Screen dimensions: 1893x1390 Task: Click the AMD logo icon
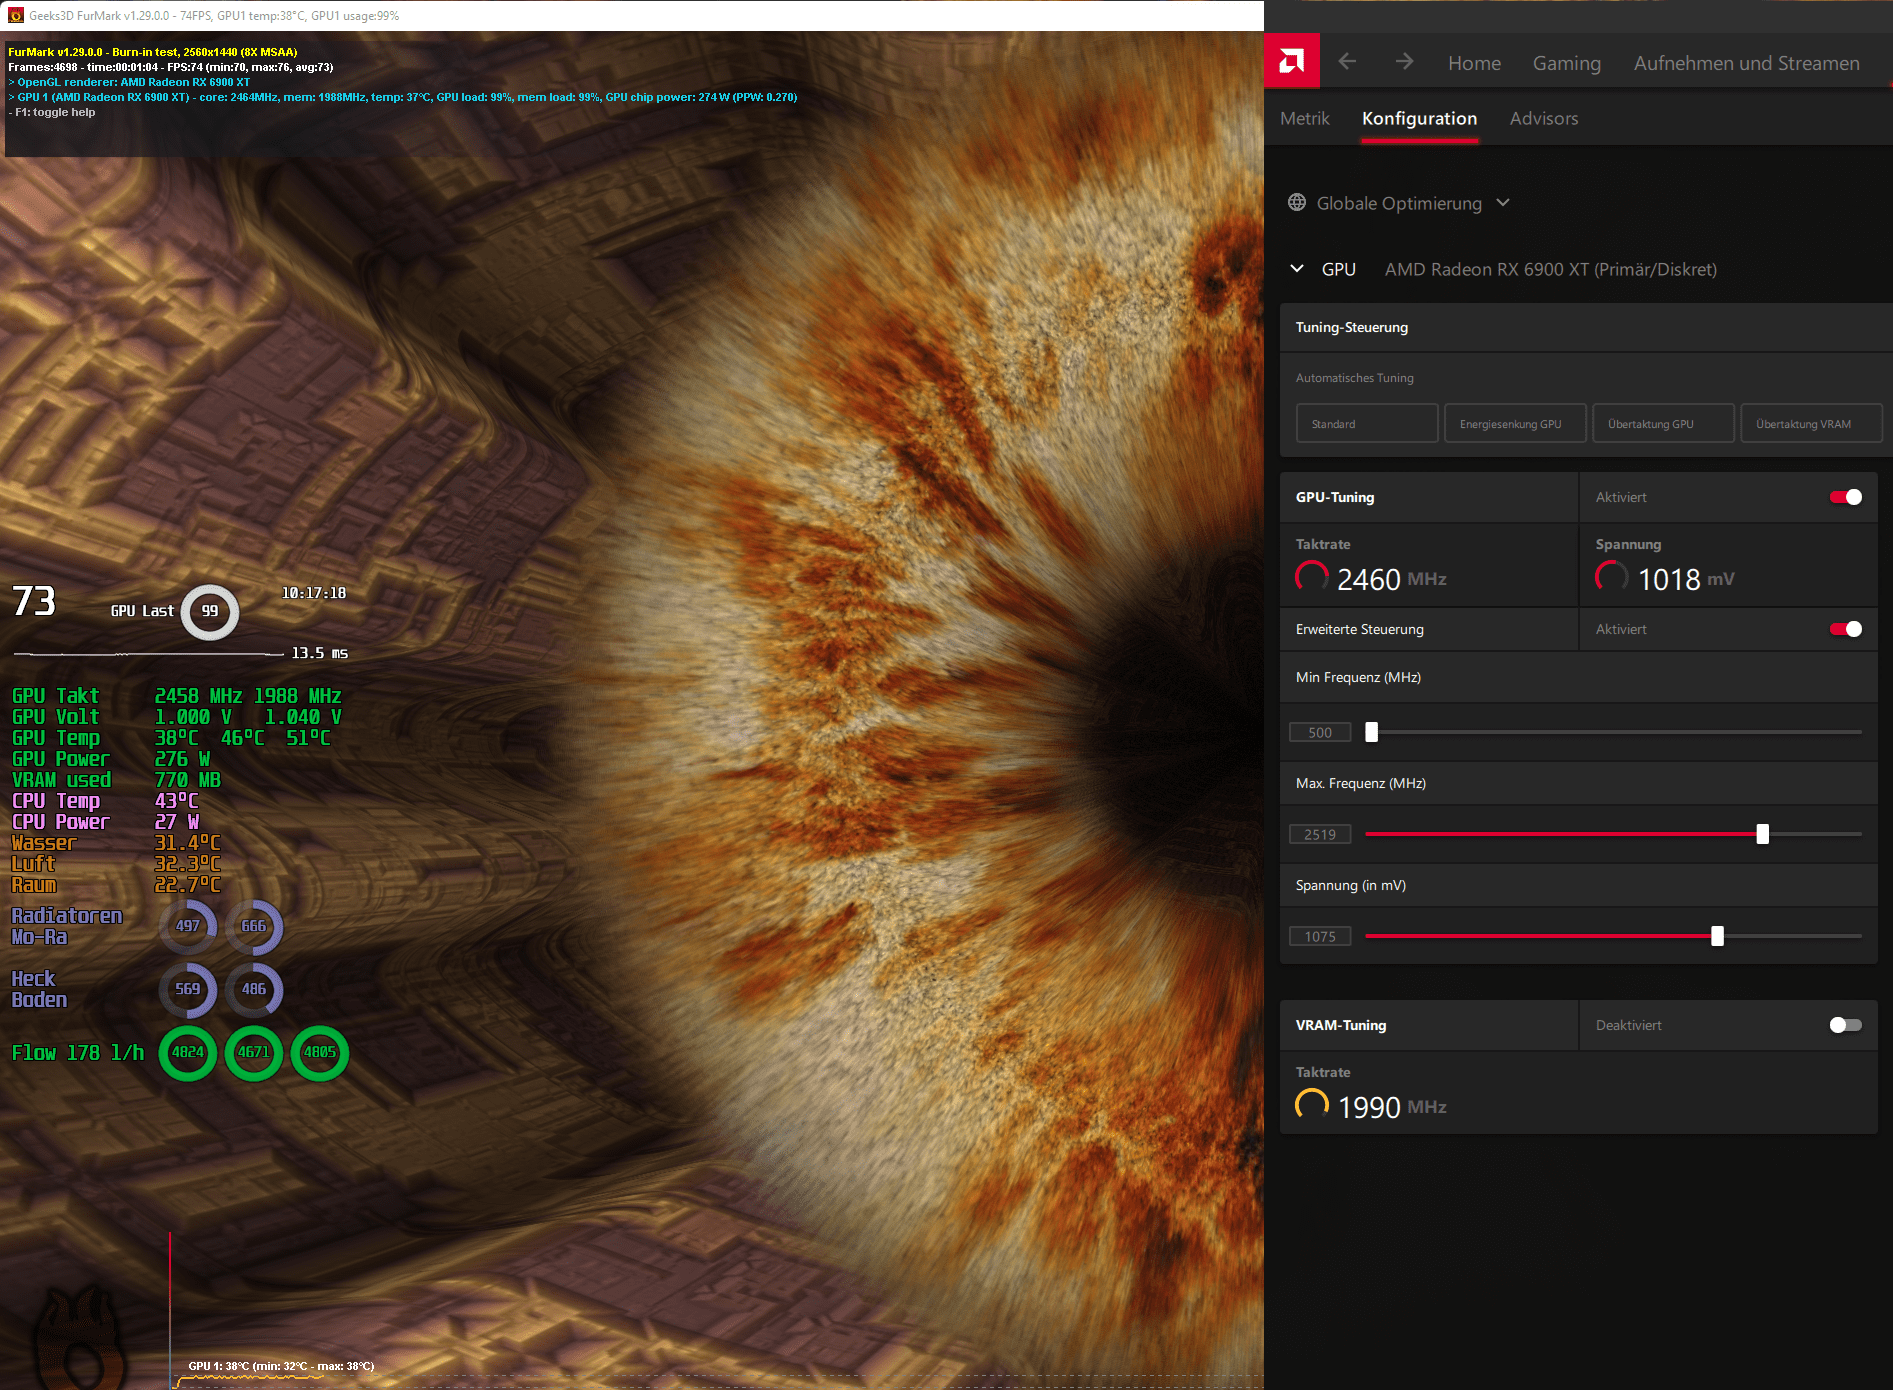[x=1291, y=62]
